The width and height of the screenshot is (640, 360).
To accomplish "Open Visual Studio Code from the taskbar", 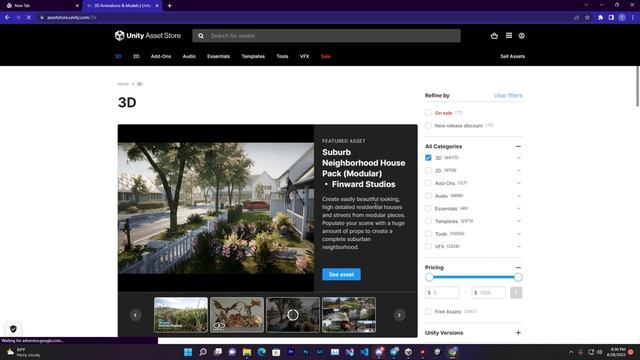I will click(x=364, y=352).
